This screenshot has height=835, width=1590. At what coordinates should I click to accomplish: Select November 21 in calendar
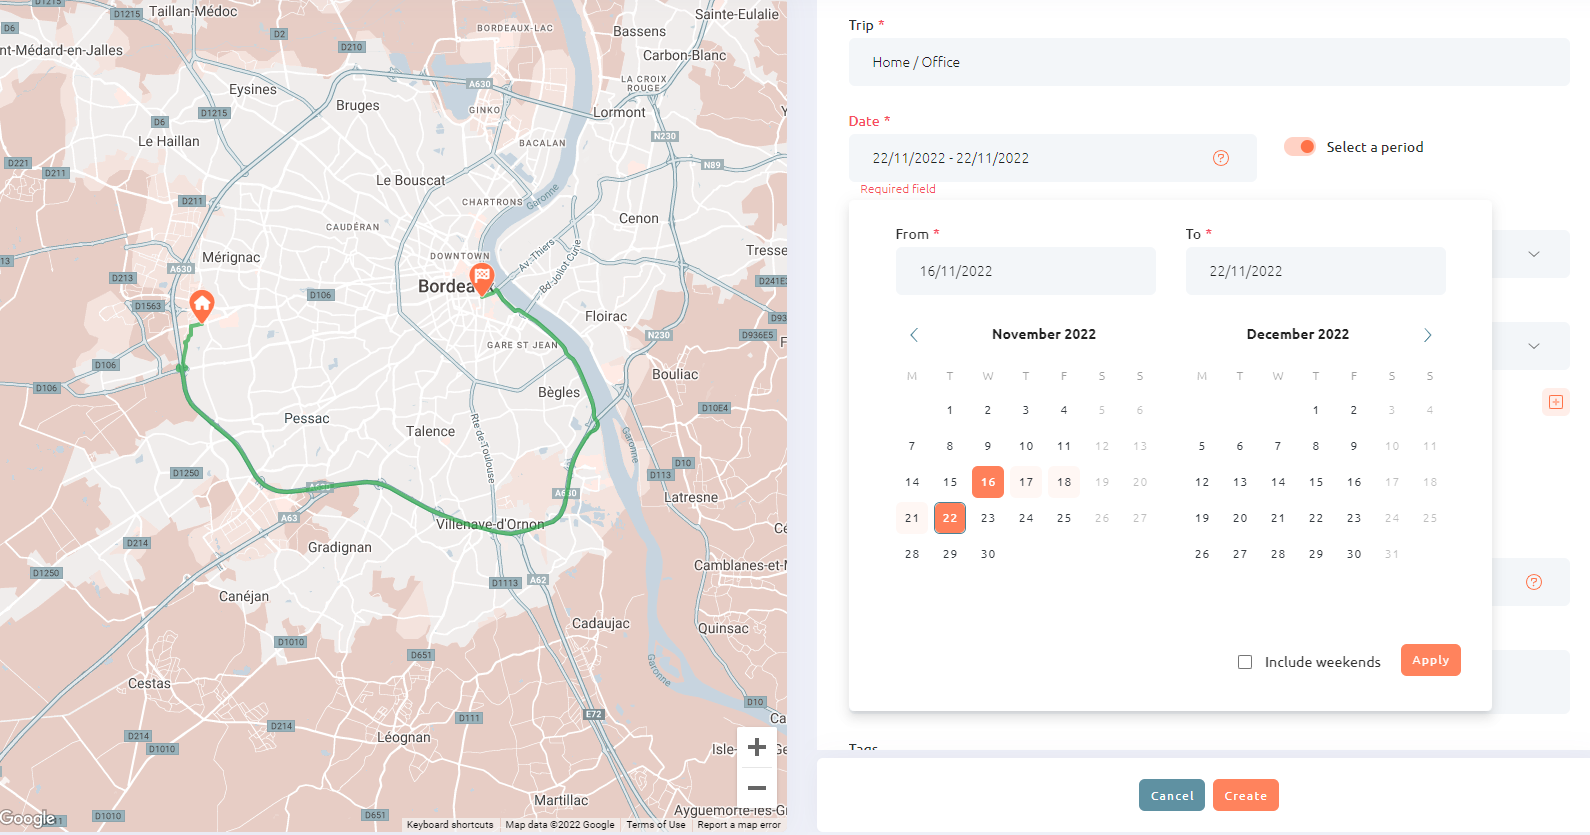pos(912,518)
